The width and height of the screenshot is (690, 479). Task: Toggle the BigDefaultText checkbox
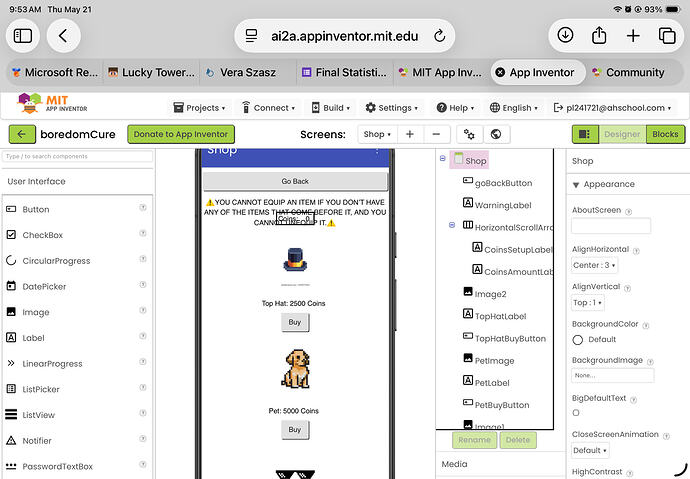(576, 413)
